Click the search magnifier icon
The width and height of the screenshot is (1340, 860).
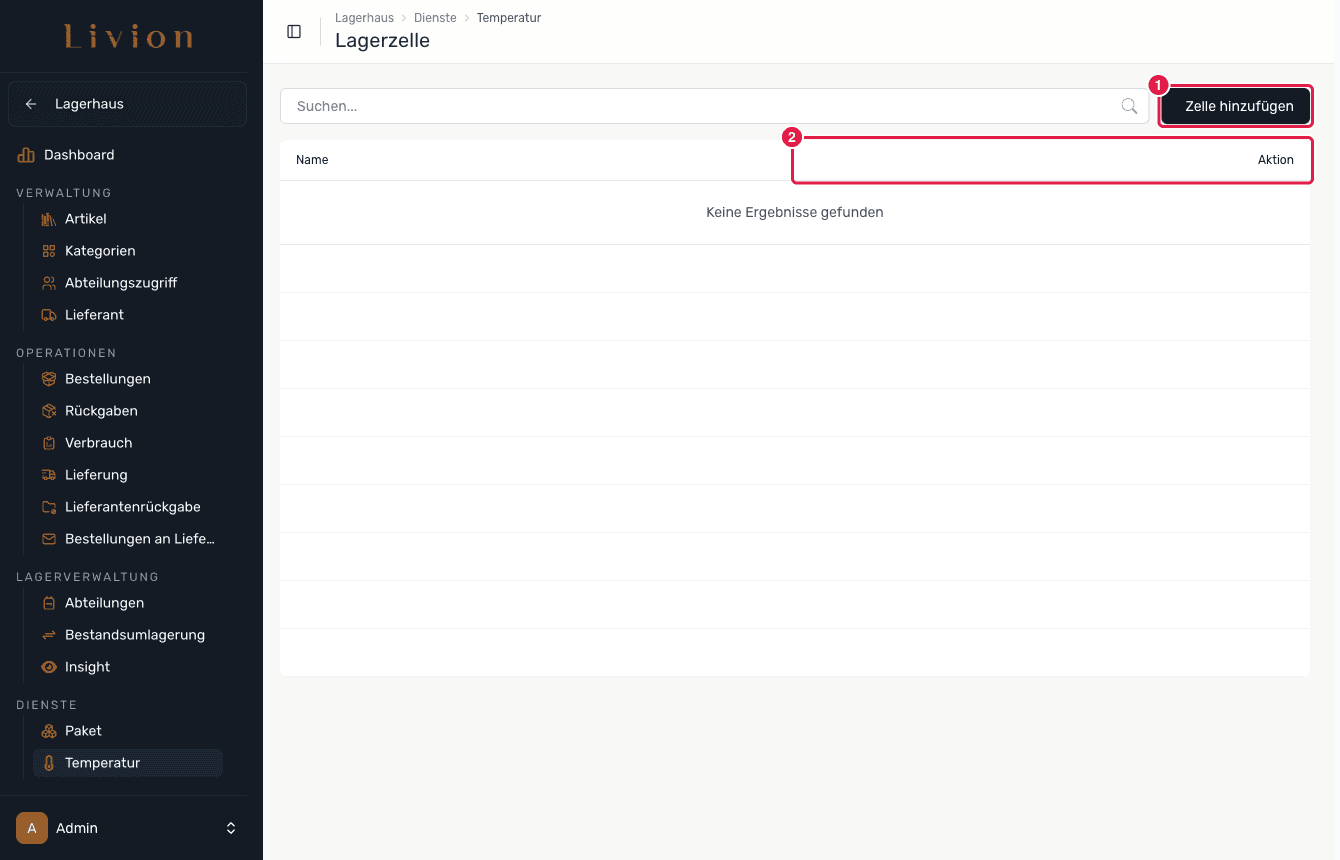click(x=1129, y=106)
